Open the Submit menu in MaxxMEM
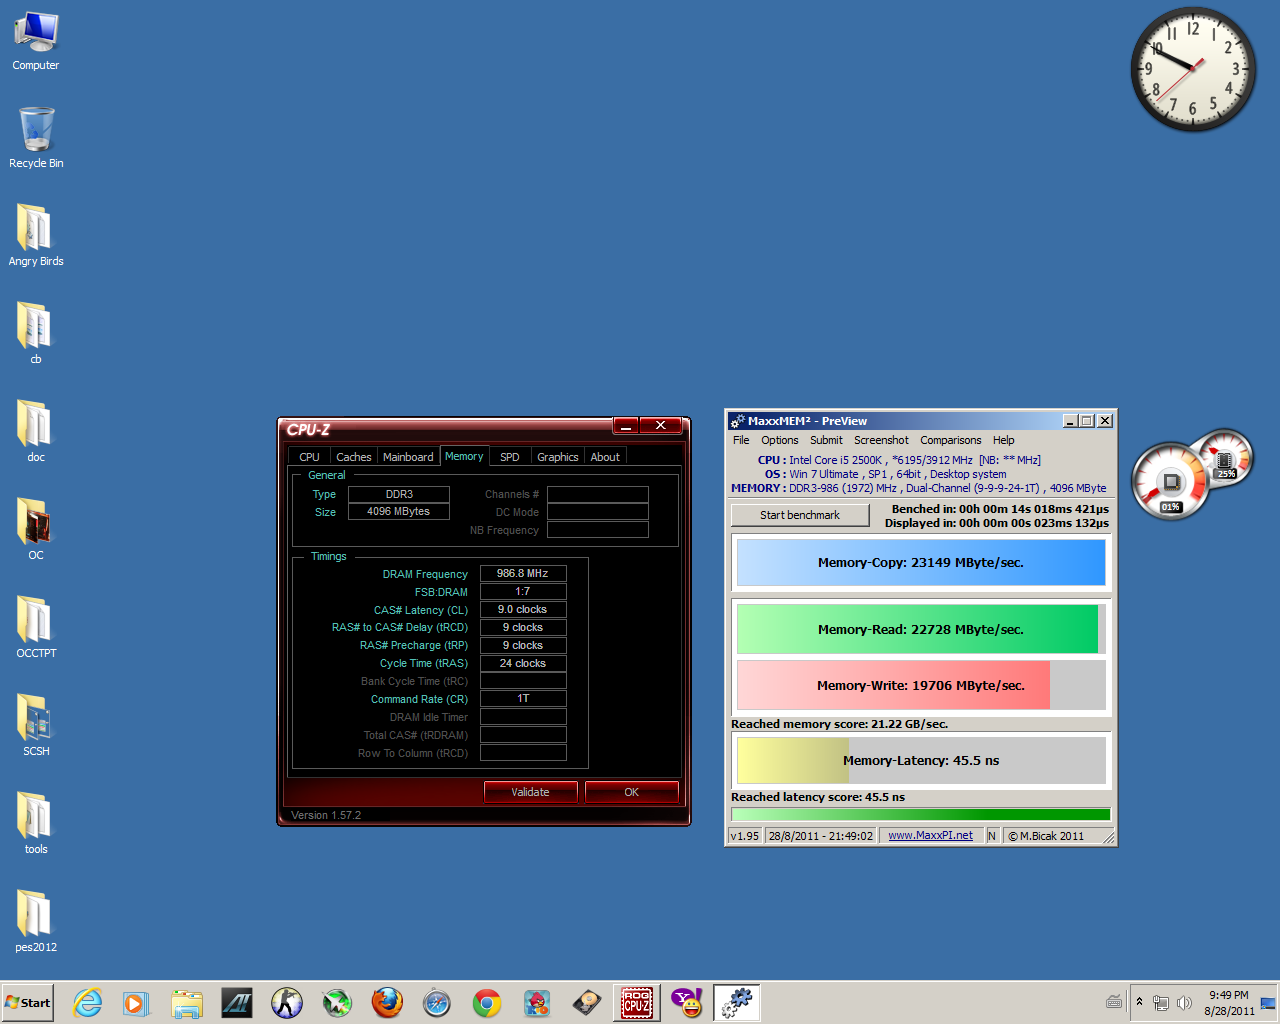Viewport: 1280px width, 1024px height. [x=826, y=440]
